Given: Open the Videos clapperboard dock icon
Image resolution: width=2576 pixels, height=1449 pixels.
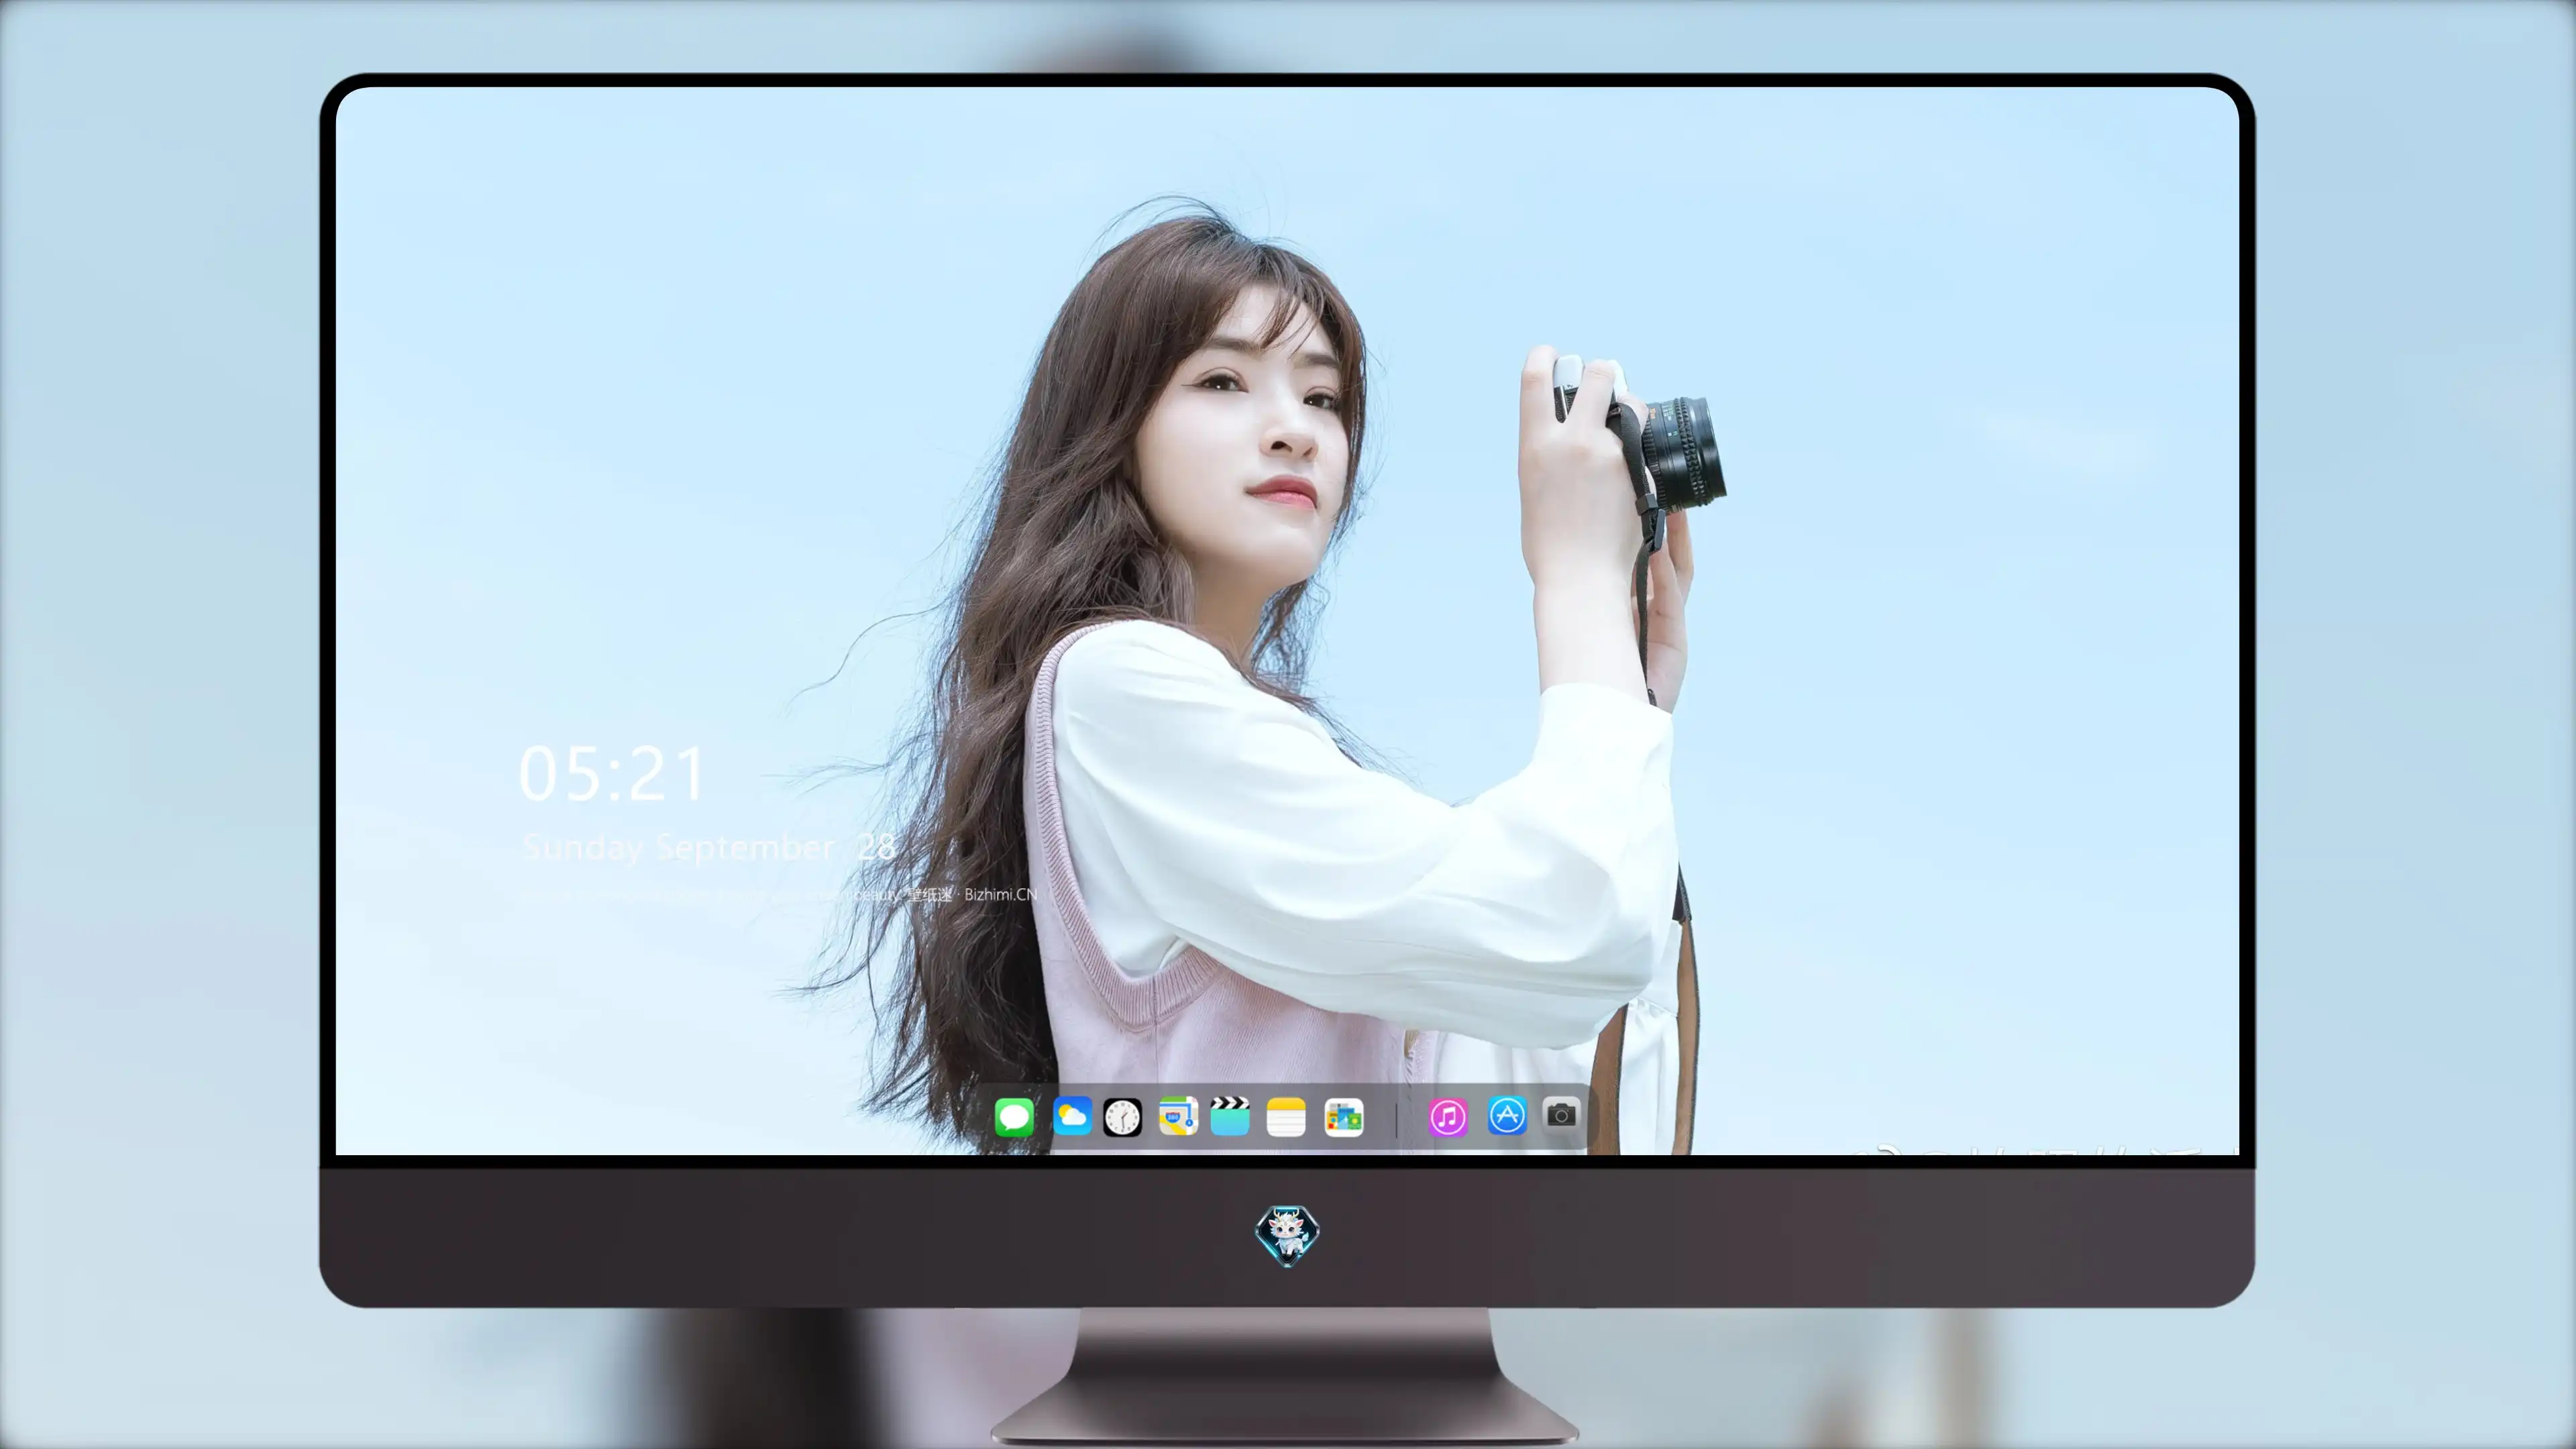Looking at the screenshot, I should click(1230, 1116).
